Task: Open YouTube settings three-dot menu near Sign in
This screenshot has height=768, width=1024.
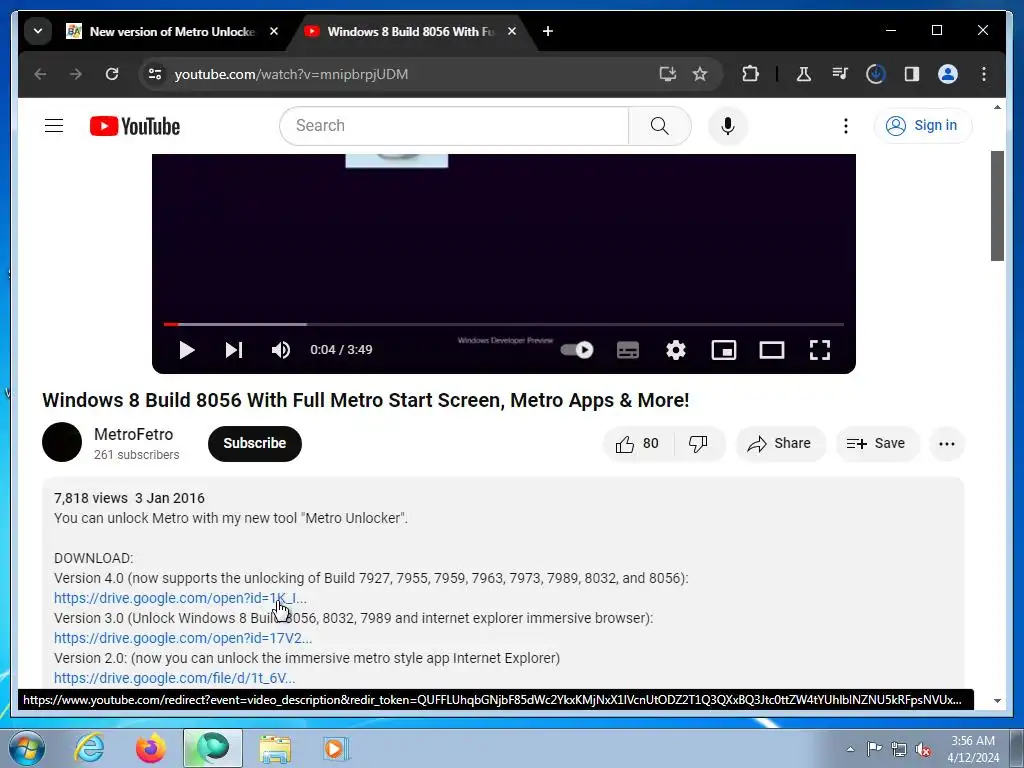Action: click(845, 125)
